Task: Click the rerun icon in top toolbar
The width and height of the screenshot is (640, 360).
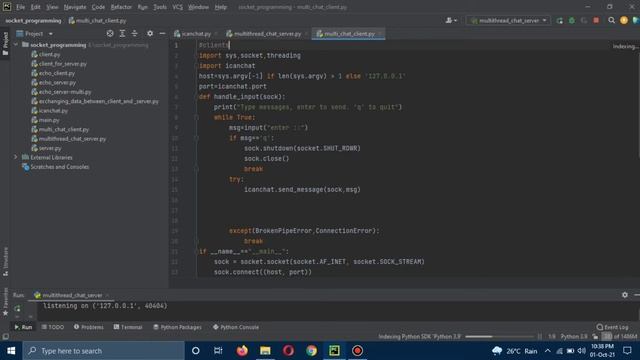Action: [x=560, y=20]
